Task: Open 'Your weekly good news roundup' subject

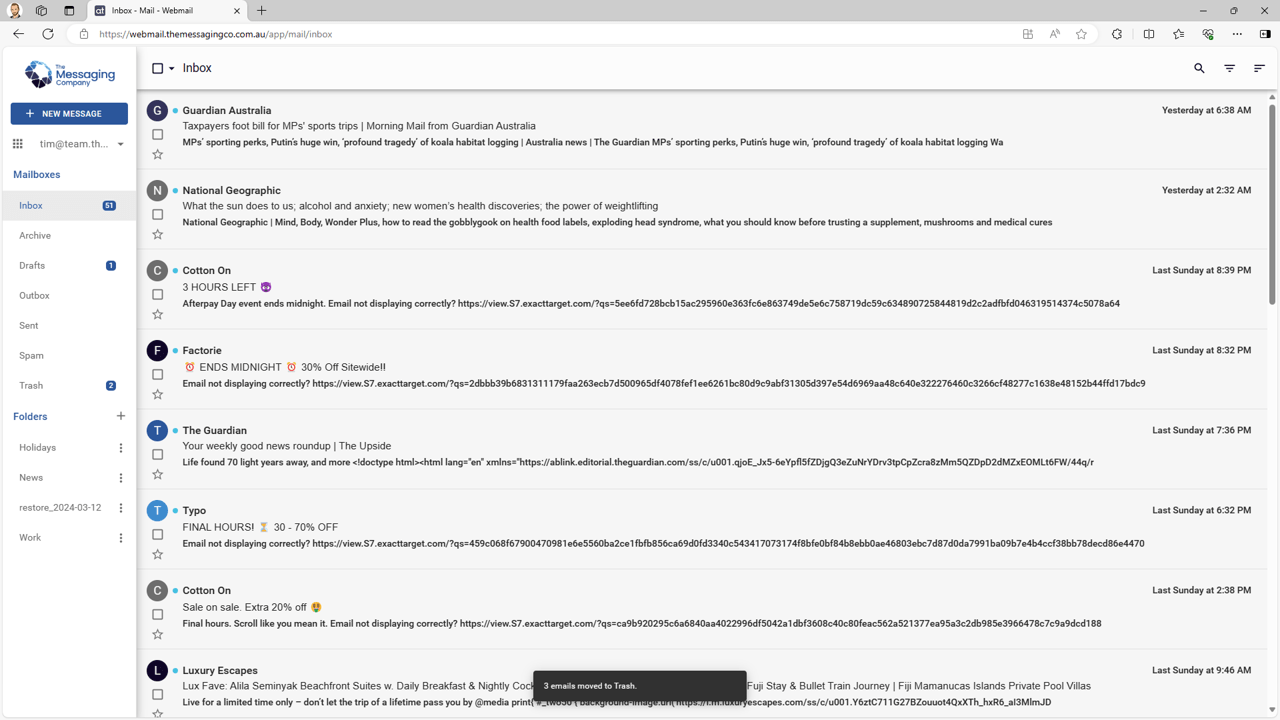Action: (287, 446)
